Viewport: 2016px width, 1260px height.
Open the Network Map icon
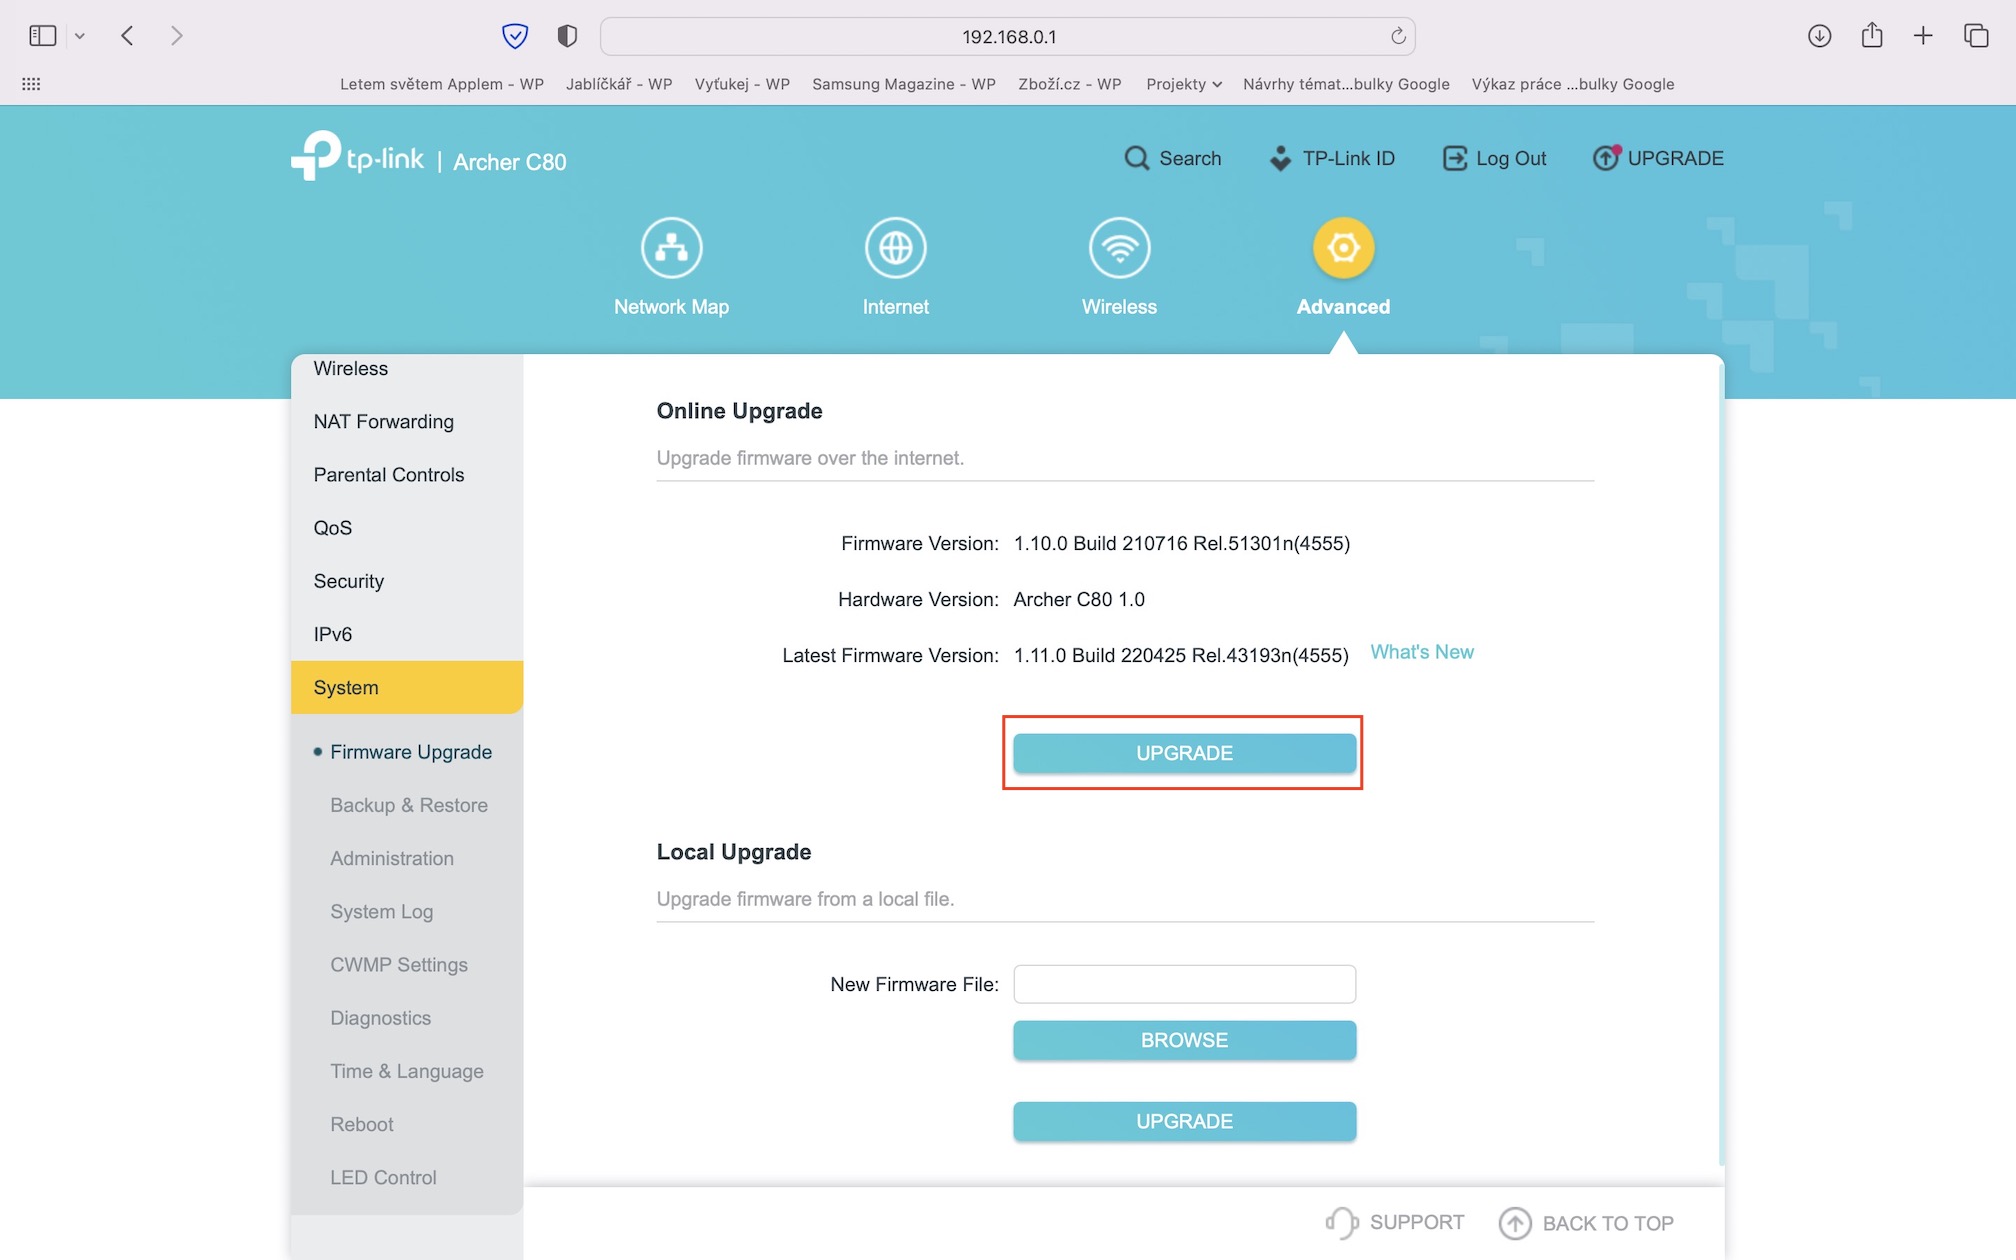click(671, 248)
